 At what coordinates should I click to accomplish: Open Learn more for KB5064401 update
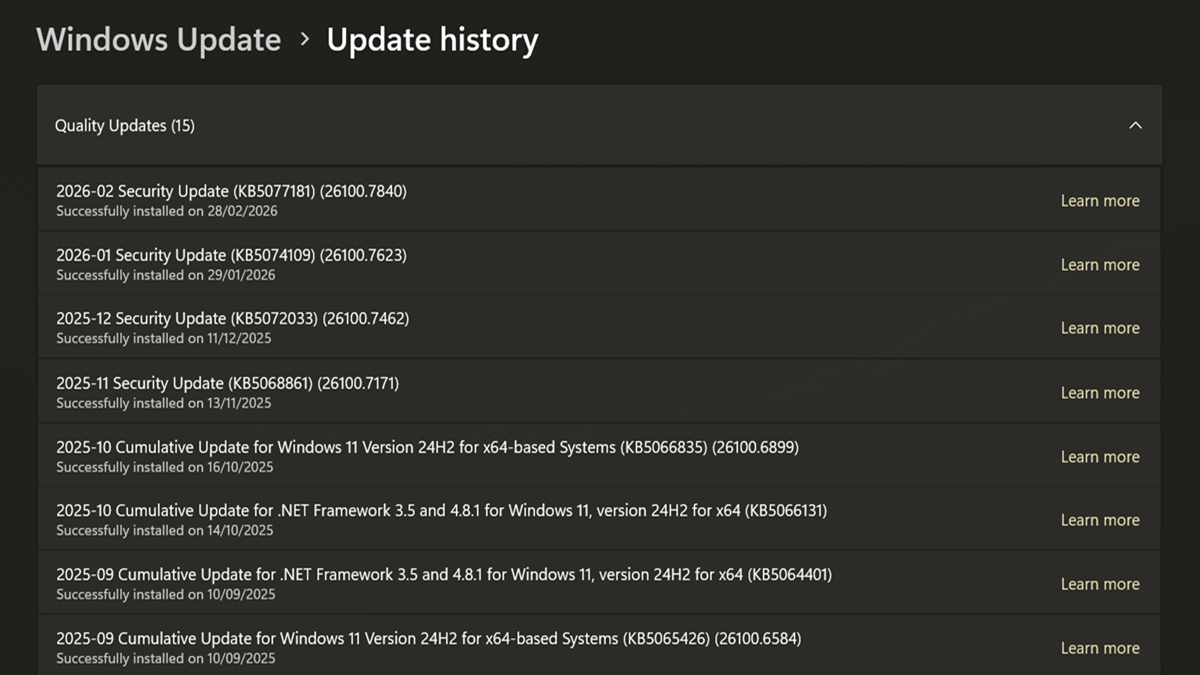point(1099,584)
